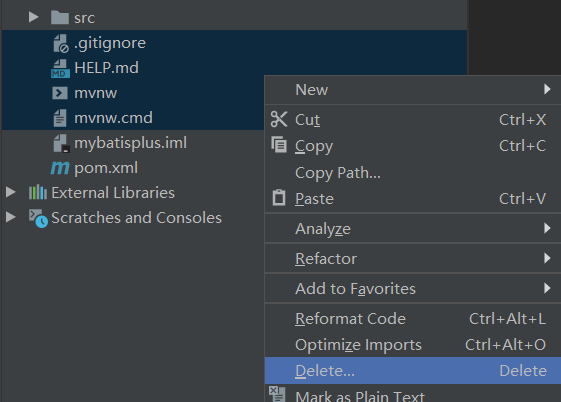Expand the External Libraries node
Viewport: 561px width, 402px height.
11,192
